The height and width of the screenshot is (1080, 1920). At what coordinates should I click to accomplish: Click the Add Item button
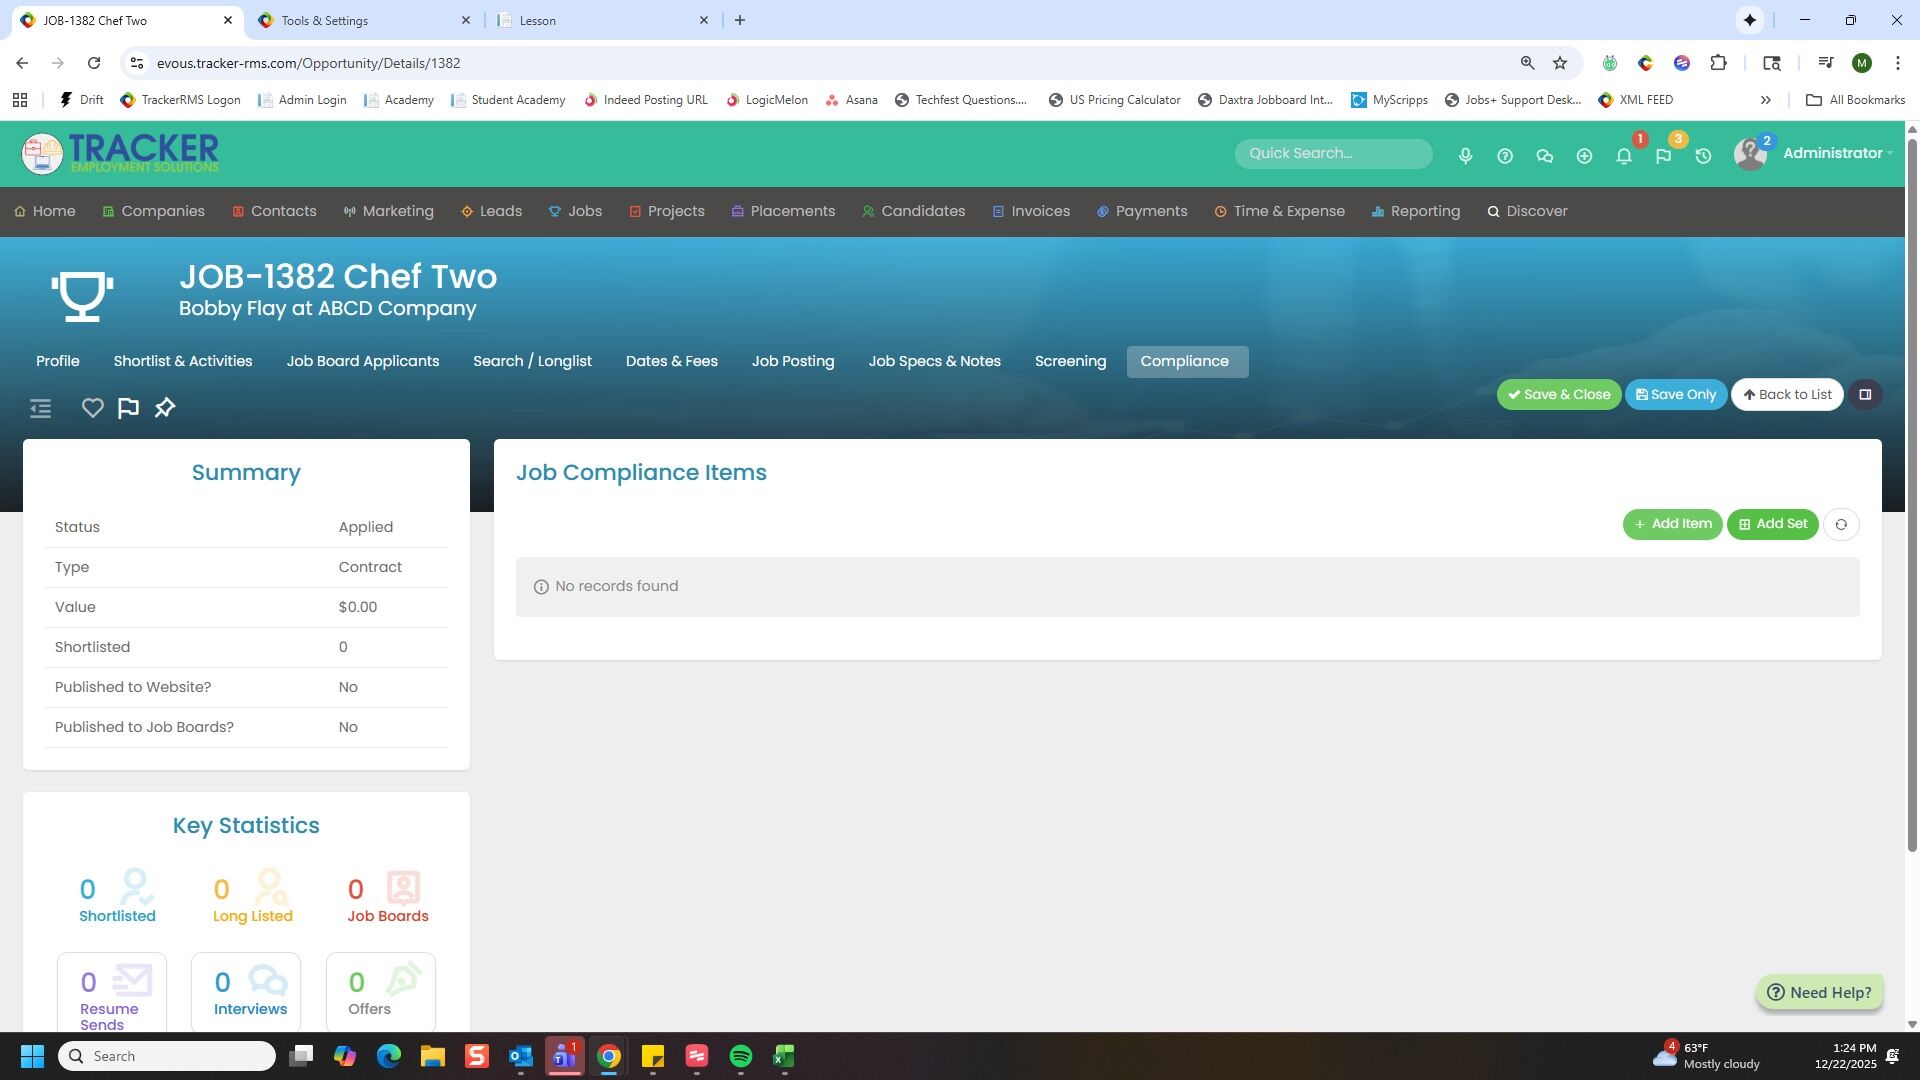tap(1672, 524)
